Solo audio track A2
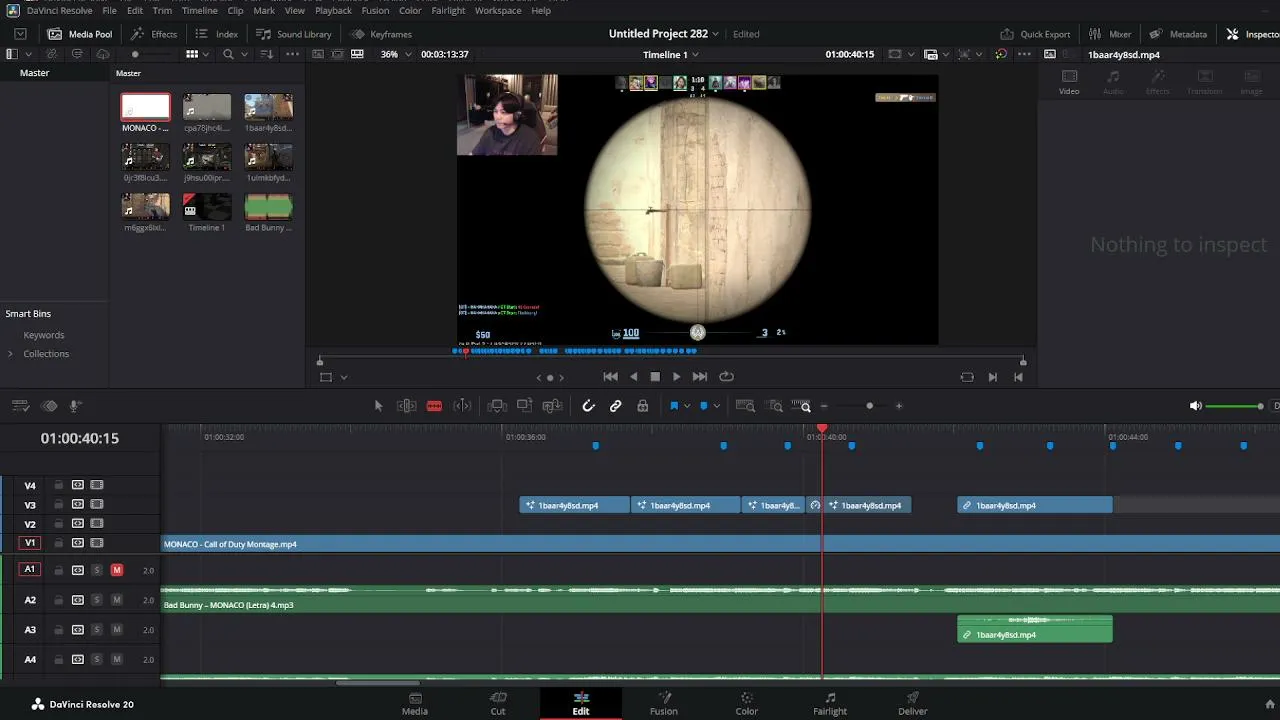The height and width of the screenshot is (720, 1280). click(x=97, y=600)
